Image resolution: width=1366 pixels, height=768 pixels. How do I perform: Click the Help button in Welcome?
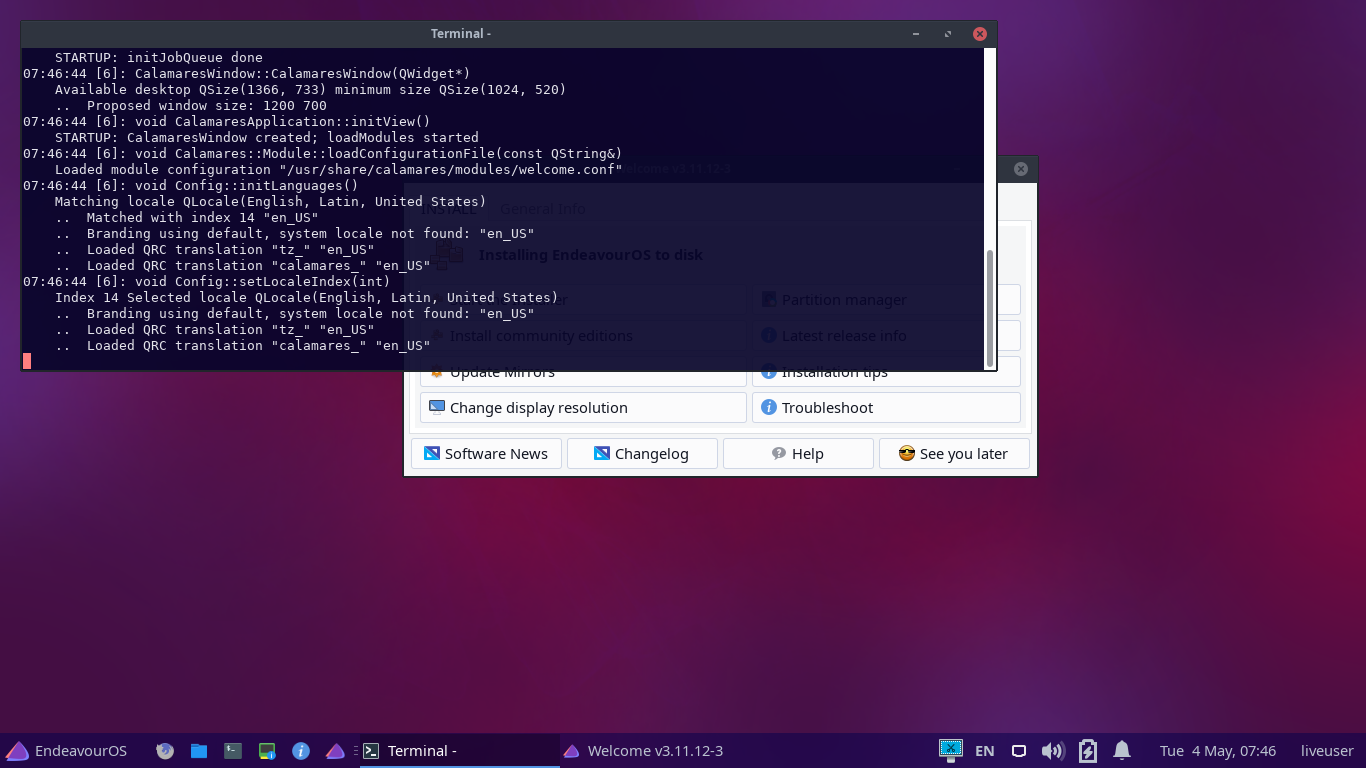(x=798, y=453)
